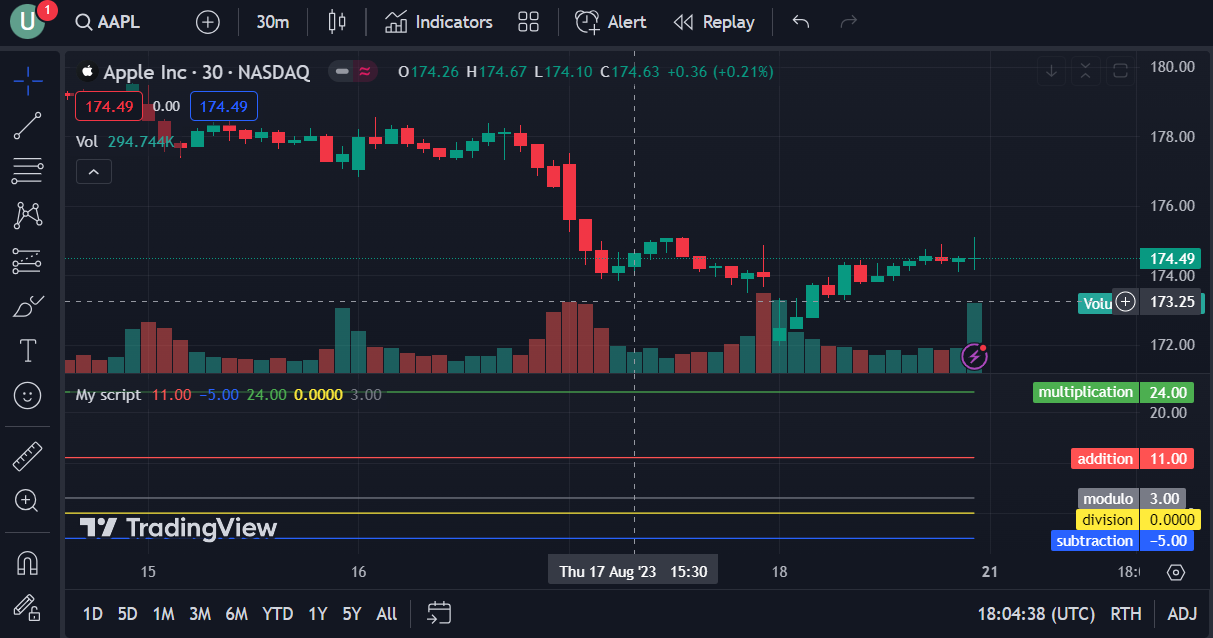
Task: Click the blue buy price 174.49
Action: coord(224,106)
